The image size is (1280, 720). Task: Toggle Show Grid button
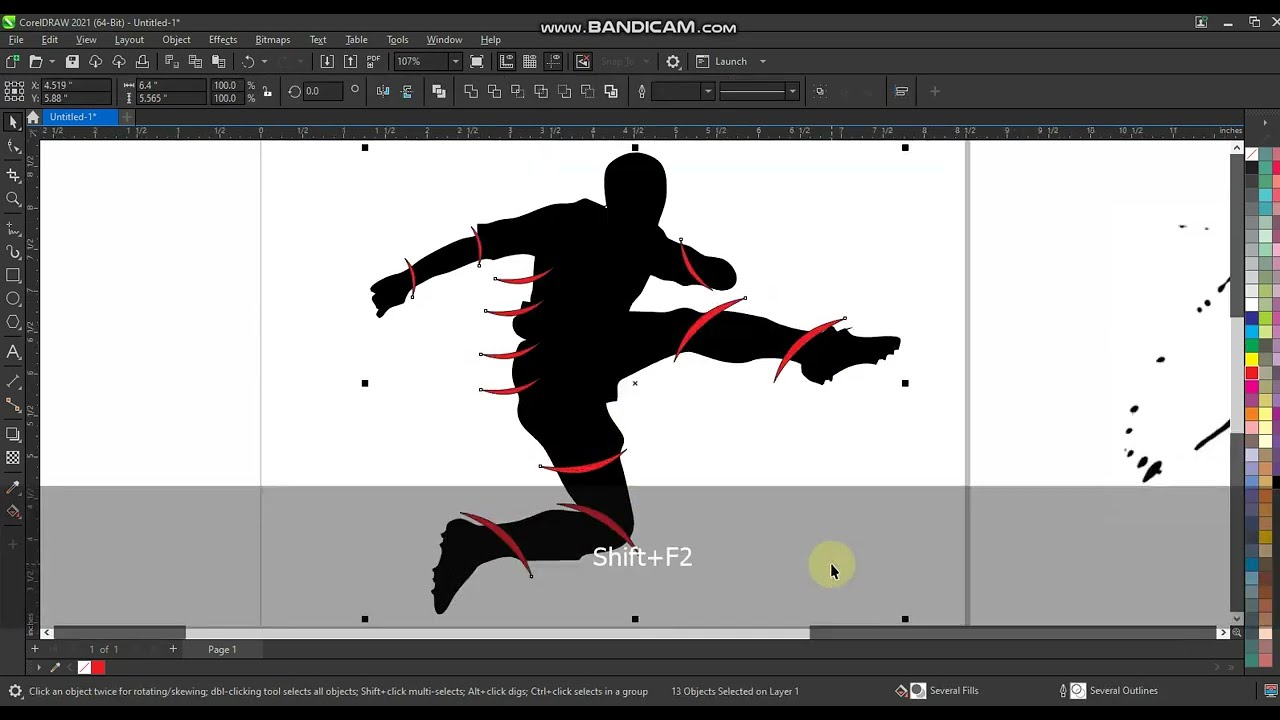(530, 62)
